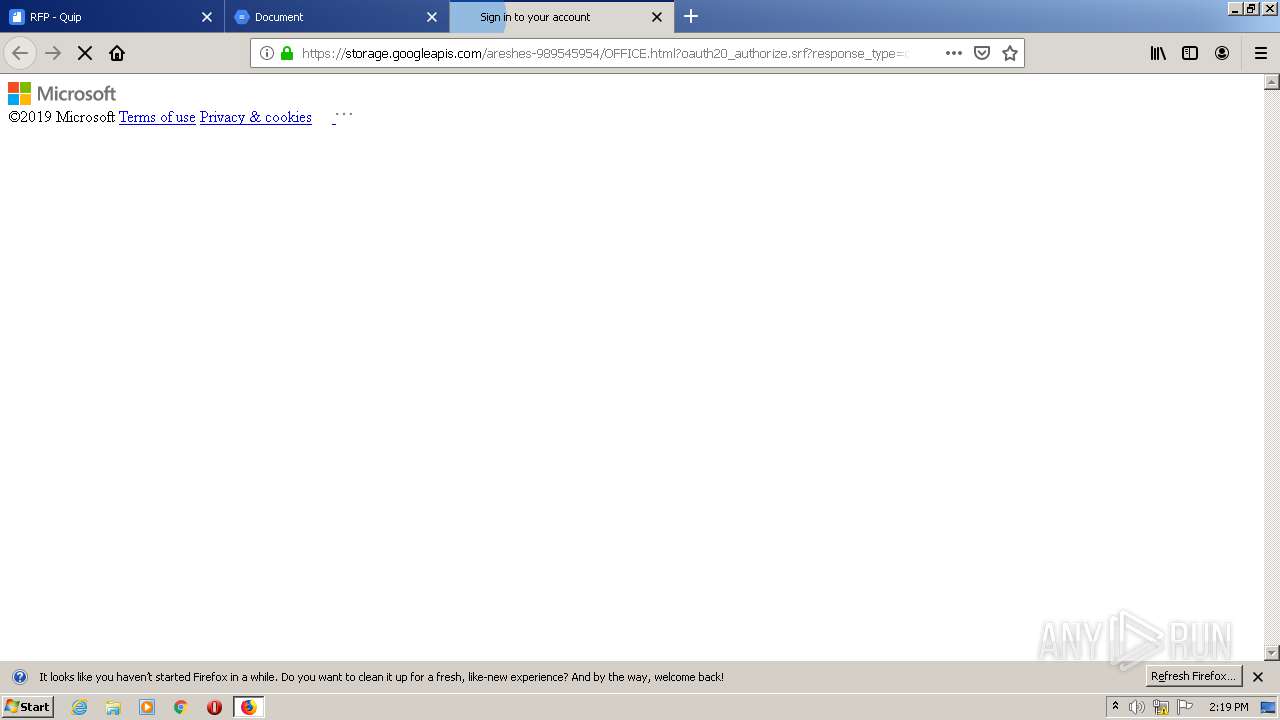Open the Firefox account menu
The image size is (1280, 720).
(1222, 53)
